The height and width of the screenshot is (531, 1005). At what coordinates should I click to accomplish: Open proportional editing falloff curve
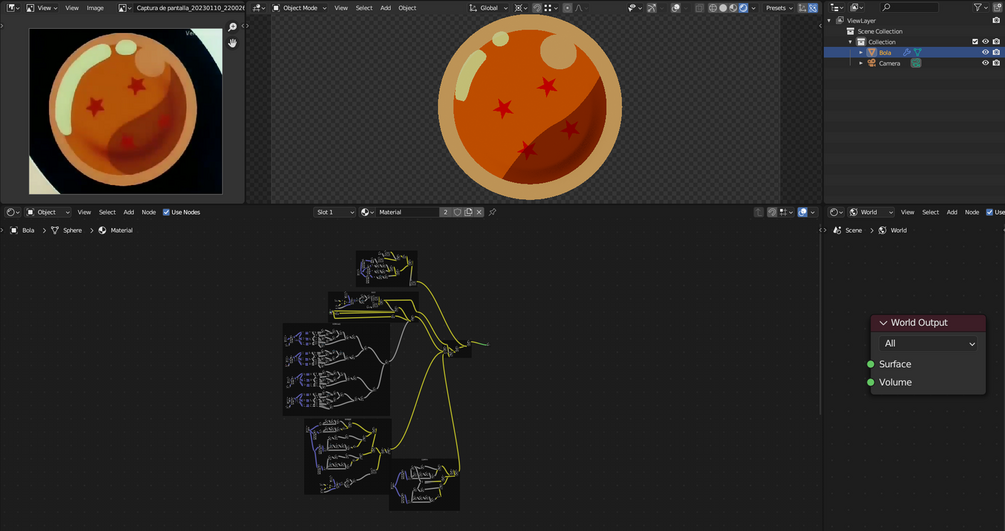point(580,8)
